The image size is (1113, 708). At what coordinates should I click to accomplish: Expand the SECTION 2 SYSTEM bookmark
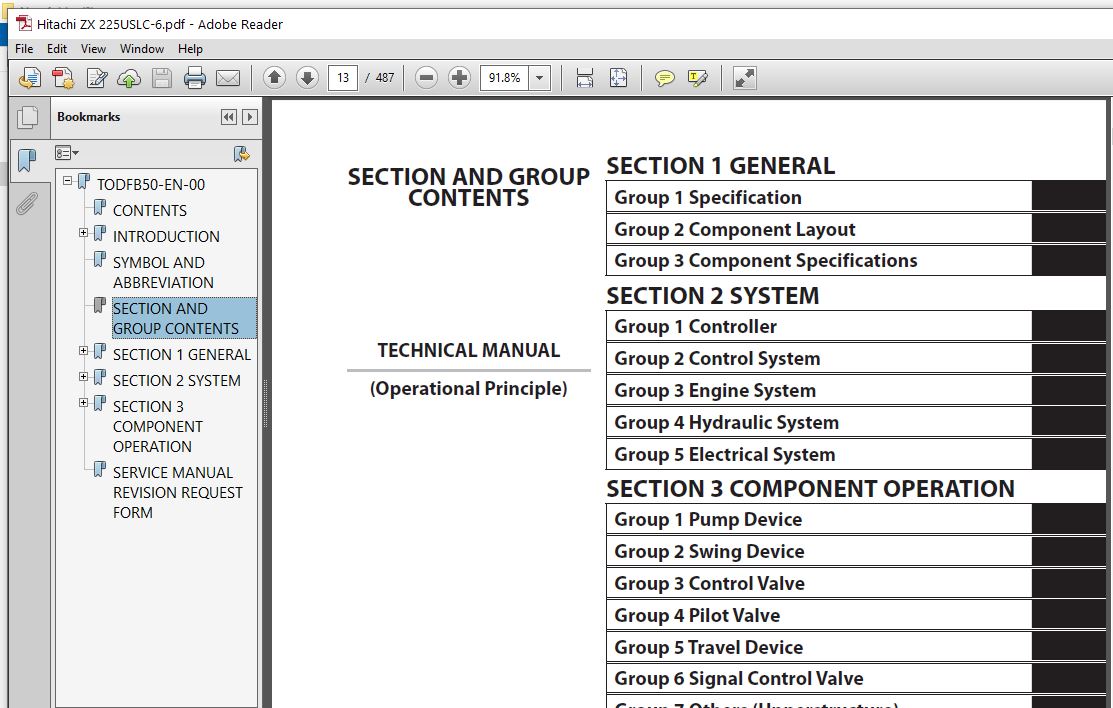[84, 376]
